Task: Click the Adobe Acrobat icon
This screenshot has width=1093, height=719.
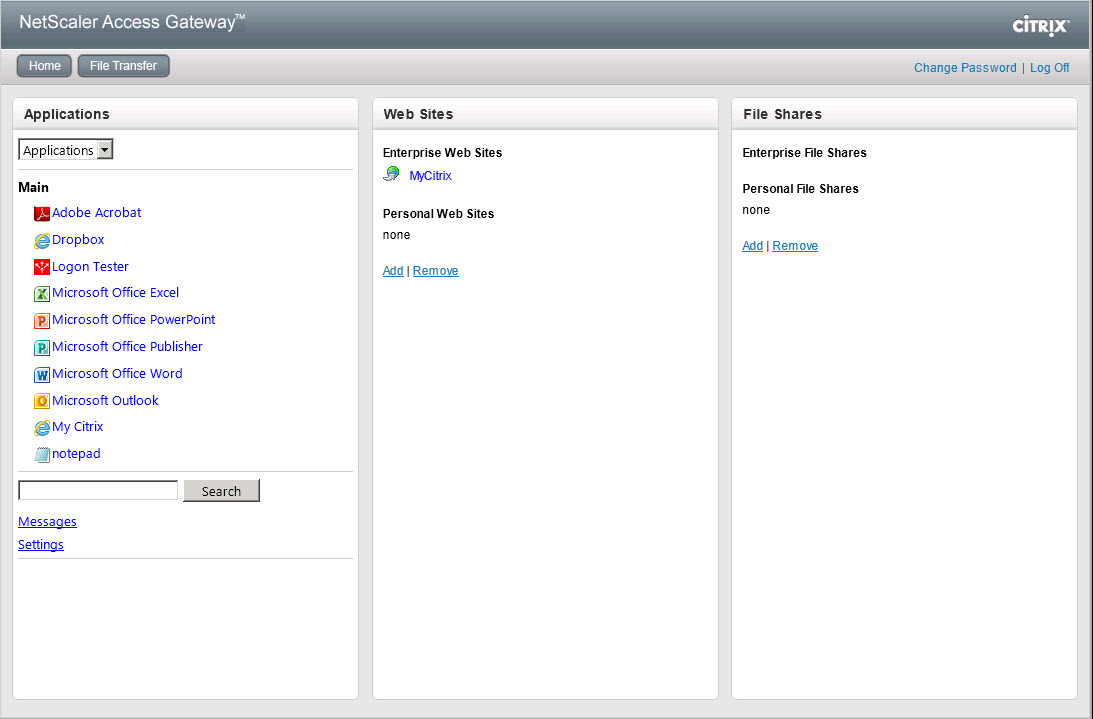Action: (42, 213)
